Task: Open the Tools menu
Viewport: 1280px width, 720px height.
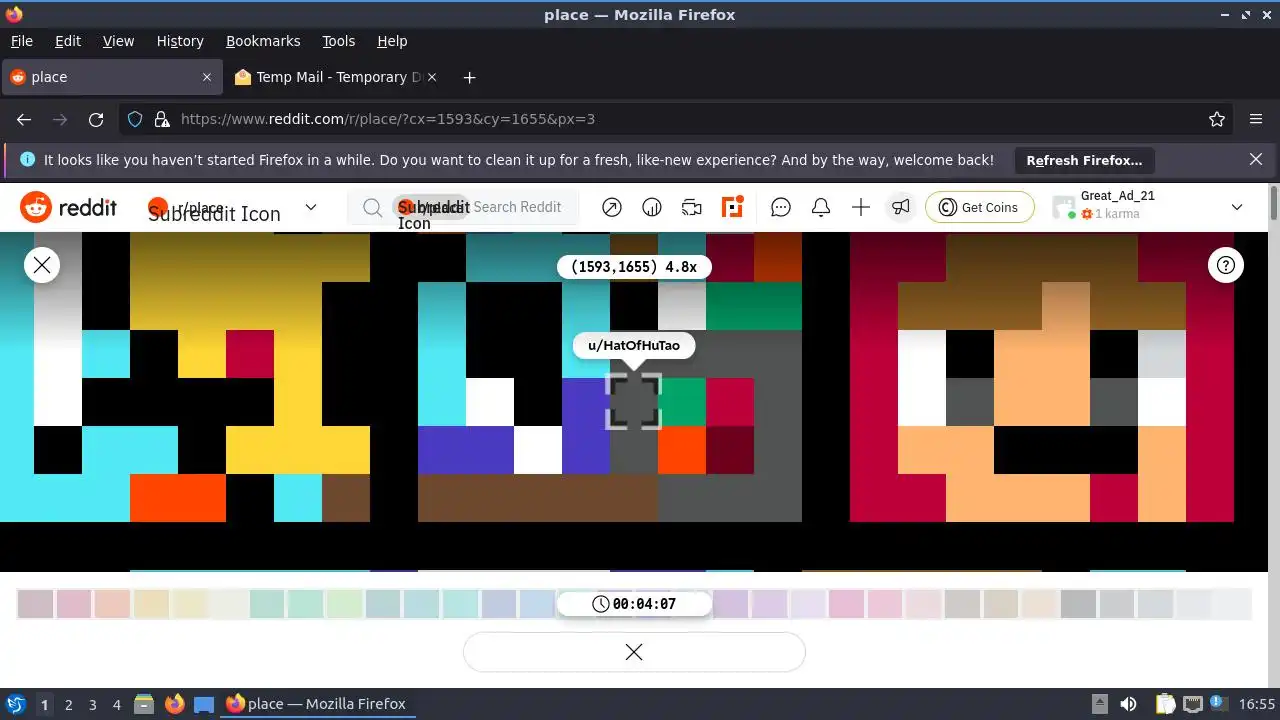Action: [x=338, y=41]
